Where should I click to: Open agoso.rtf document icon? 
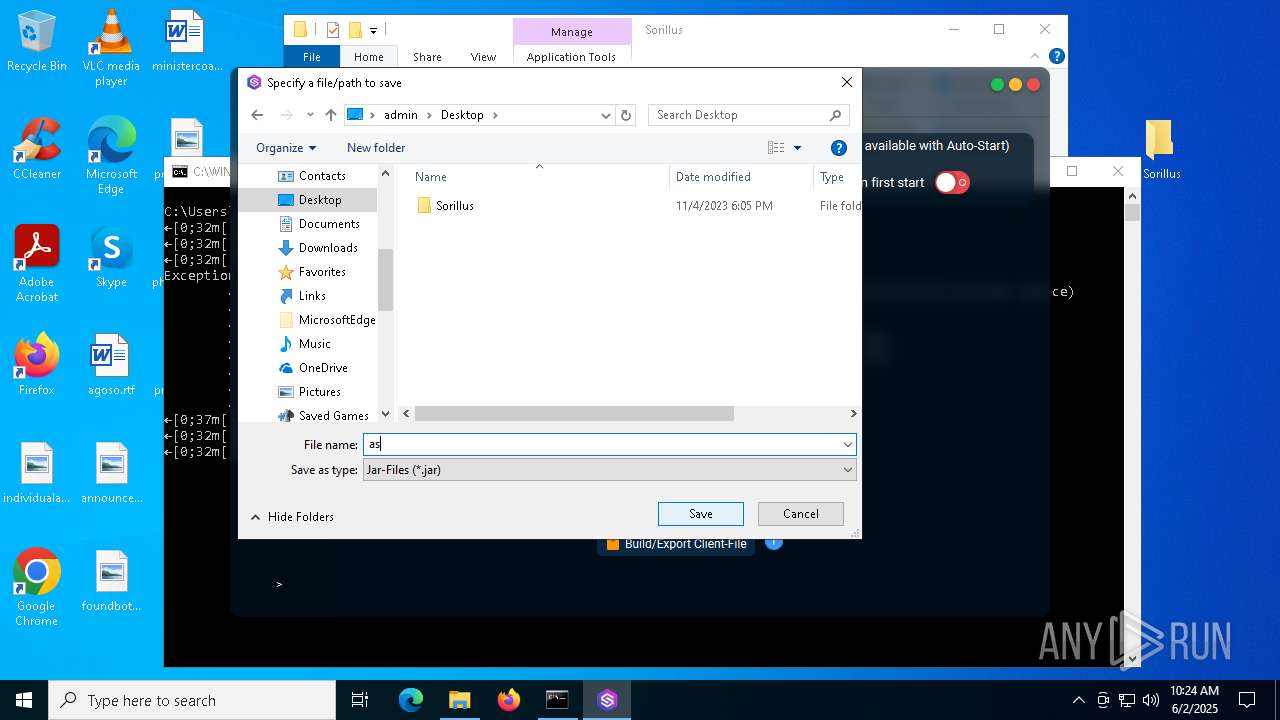coord(111,365)
